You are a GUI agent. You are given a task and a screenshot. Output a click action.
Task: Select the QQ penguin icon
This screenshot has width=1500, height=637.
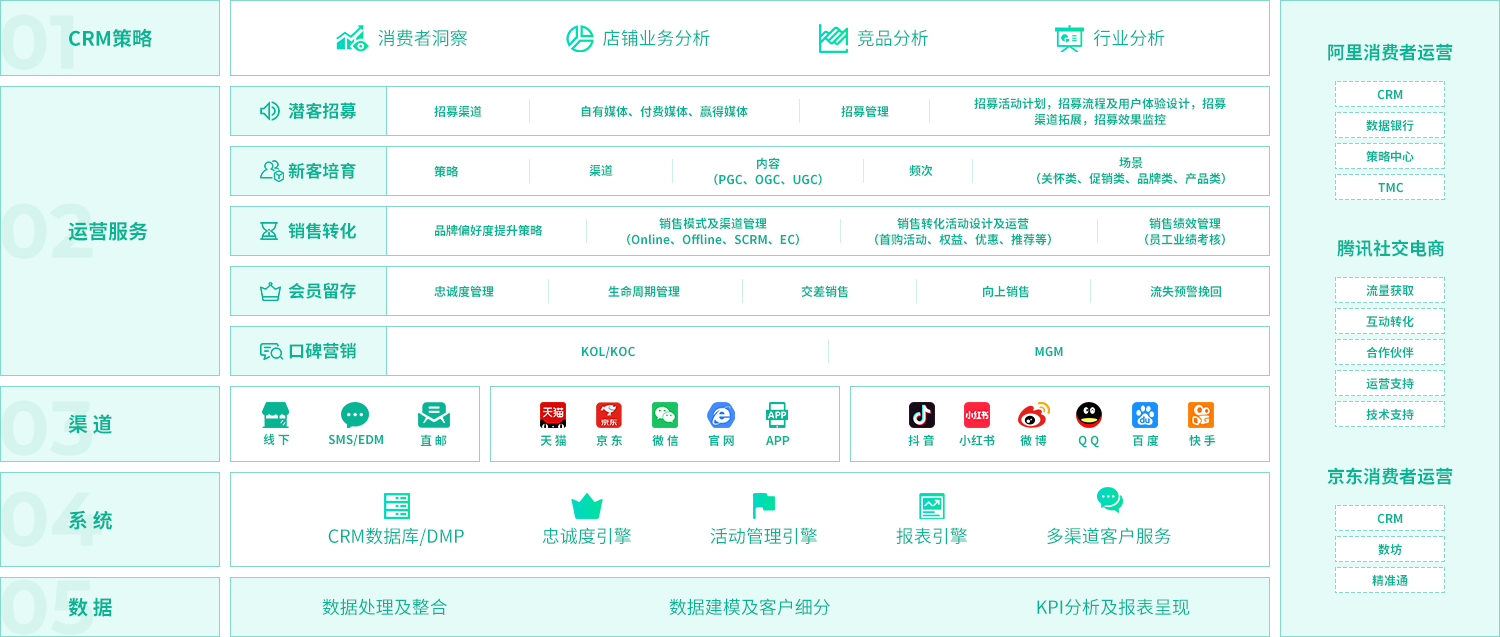[x=1089, y=415]
